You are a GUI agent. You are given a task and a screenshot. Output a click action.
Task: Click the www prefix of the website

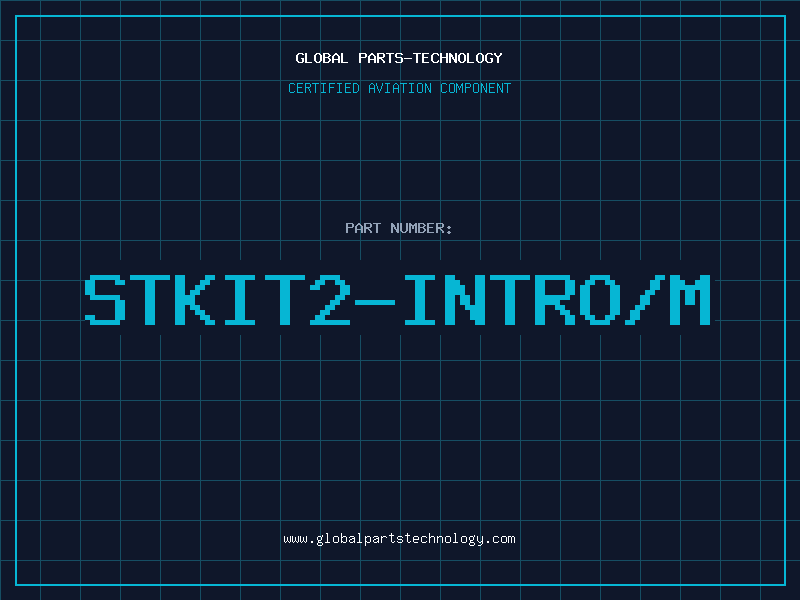pos(295,540)
